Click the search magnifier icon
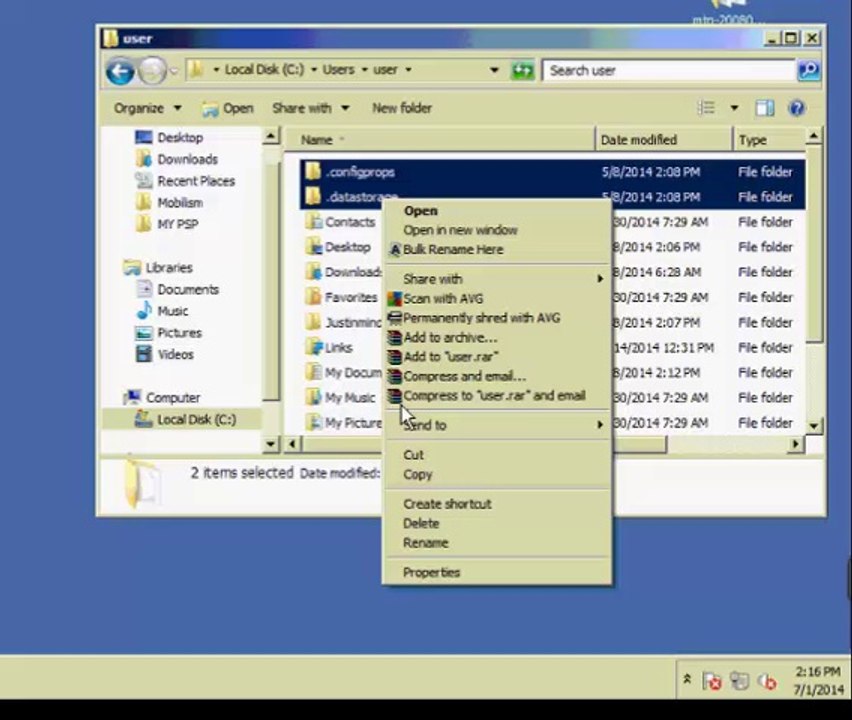This screenshot has height=720, width=852. pyautogui.click(x=809, y=71)
